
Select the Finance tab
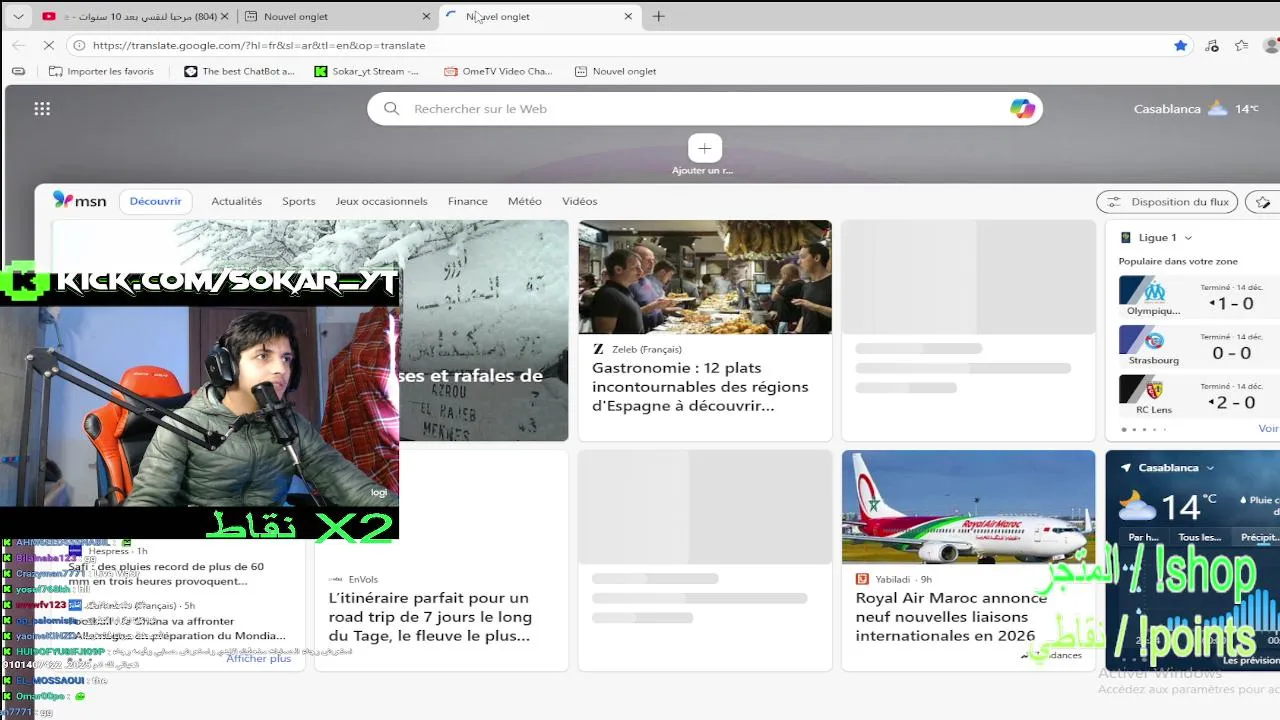click(x=467, y=201)
